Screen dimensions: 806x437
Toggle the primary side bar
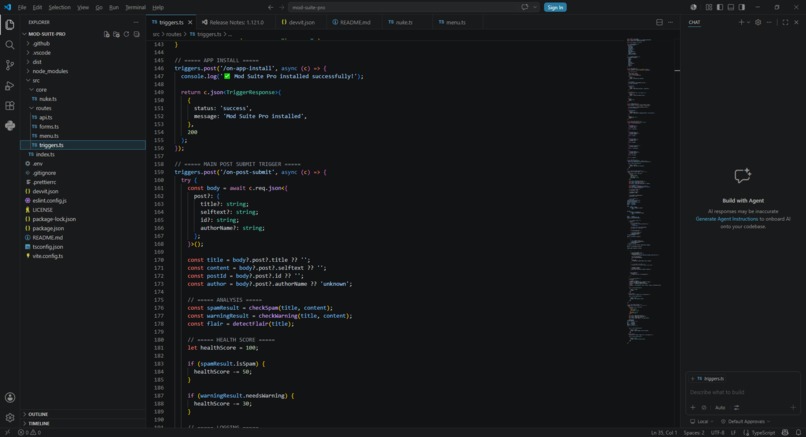click(x=720, y=7)
